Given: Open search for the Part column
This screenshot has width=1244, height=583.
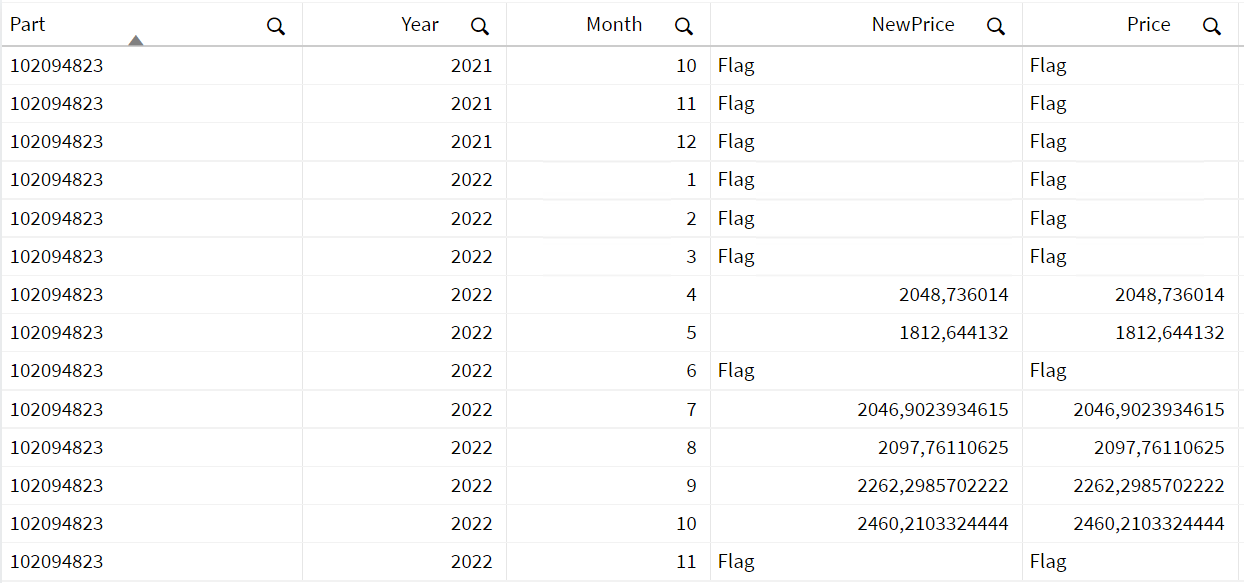Looking at the screenshot, I should [x=276, y=27].
